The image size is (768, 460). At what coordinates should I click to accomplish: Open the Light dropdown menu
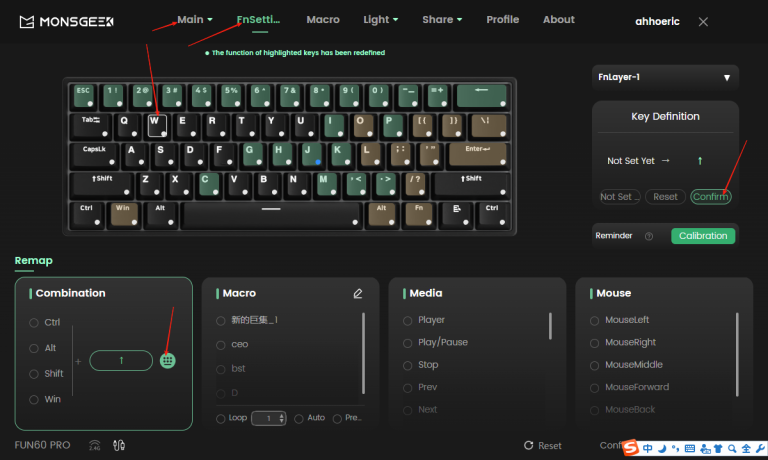click(x=380, y=20)
